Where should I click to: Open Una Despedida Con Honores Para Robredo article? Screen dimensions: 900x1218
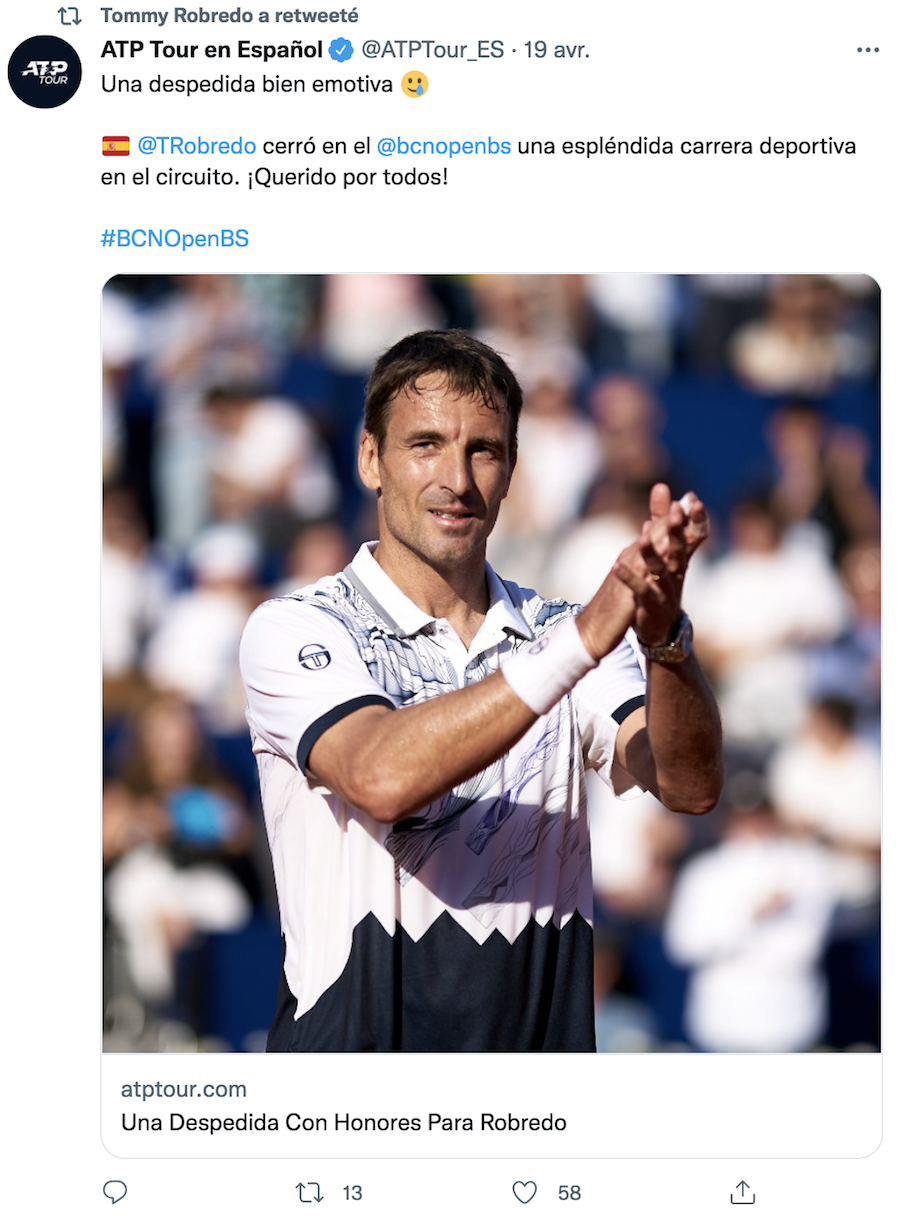tap(344, 1122)
